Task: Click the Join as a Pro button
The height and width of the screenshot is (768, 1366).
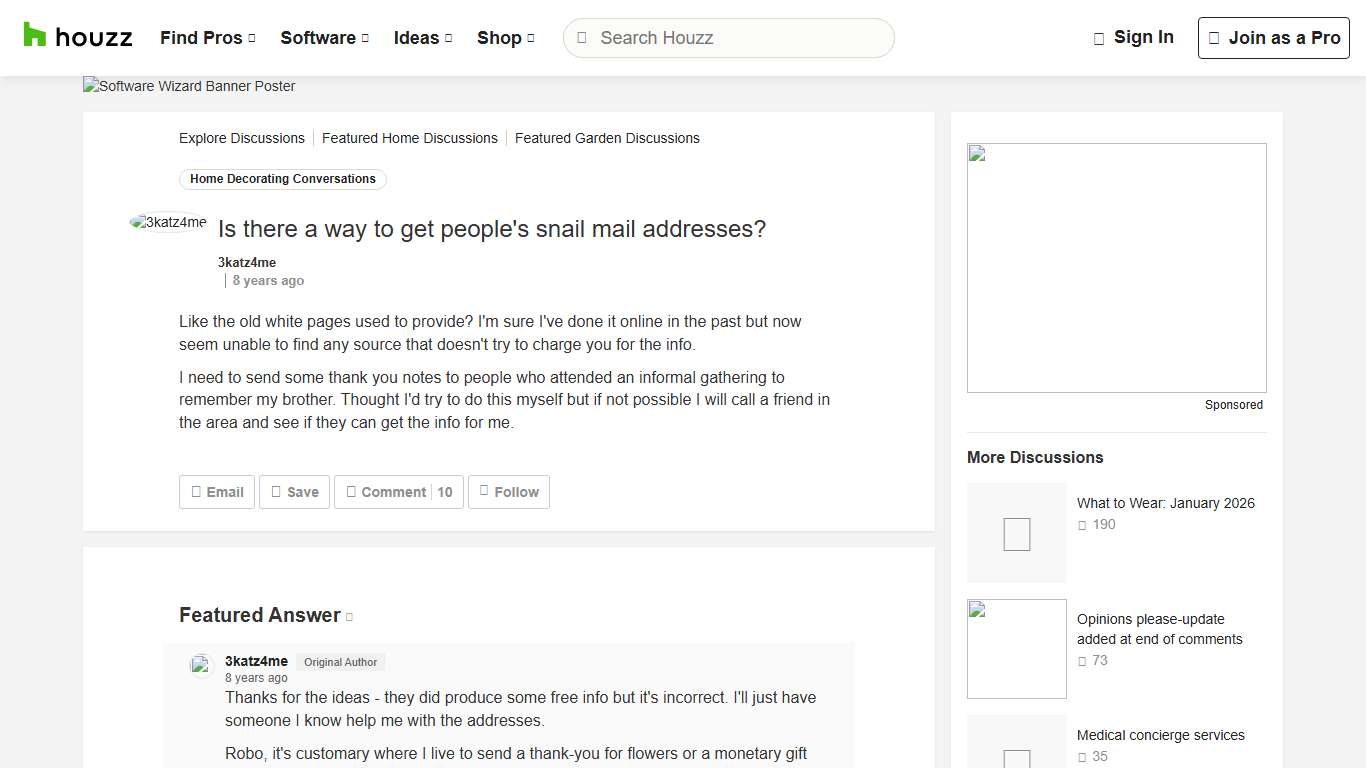Action: 1273,37
